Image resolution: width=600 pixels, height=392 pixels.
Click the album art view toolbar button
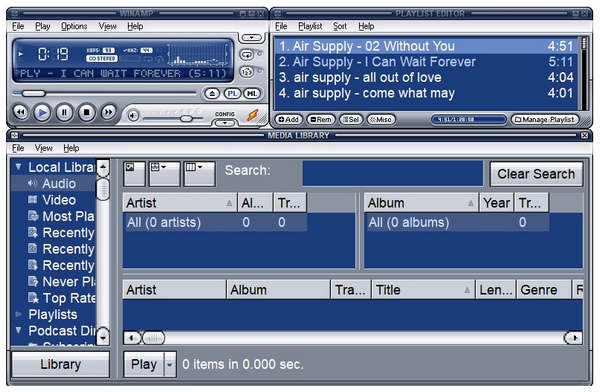click(134, 174)
